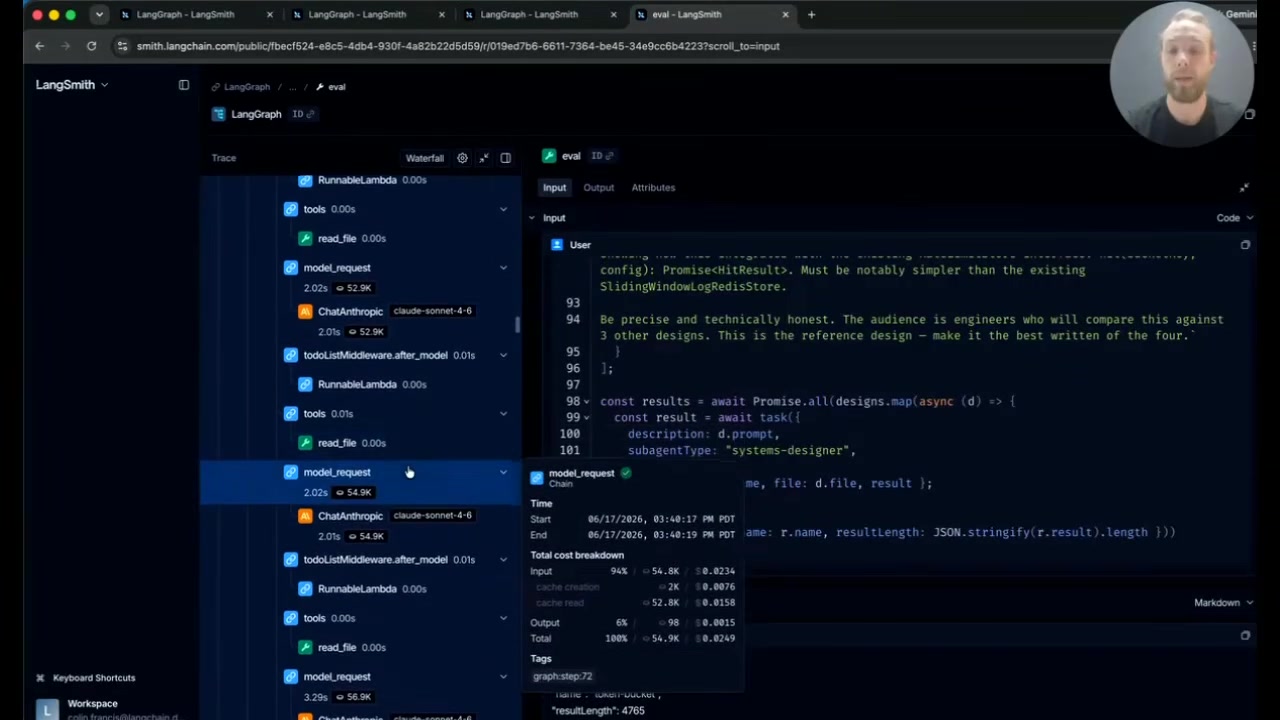Screen dimensions: 1280x720
Task: Switch to the Input tab
Action: (554, 188)
